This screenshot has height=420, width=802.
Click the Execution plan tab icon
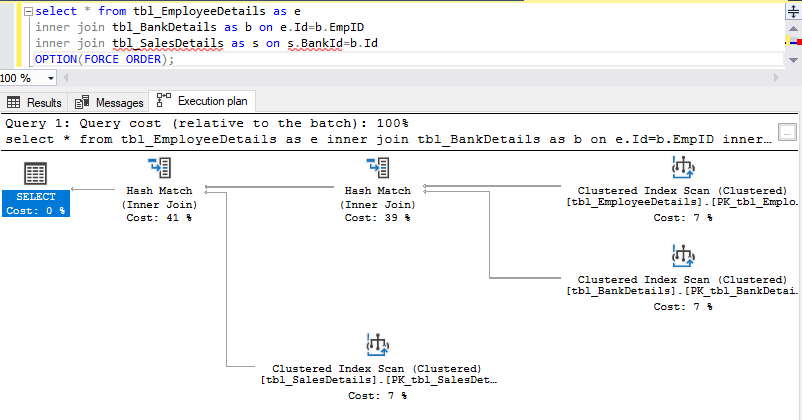pos(164,100)
